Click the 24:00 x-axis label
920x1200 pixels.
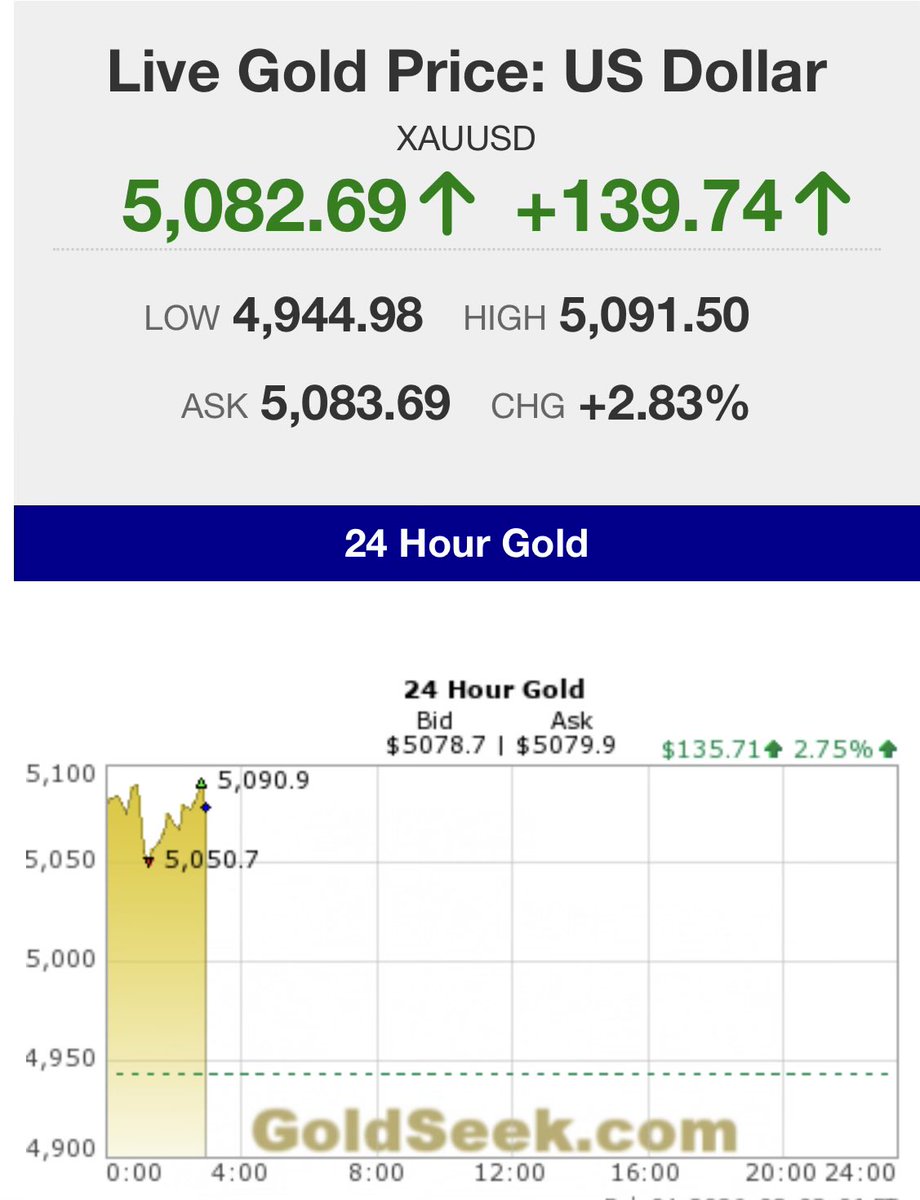tap(861, 1172)
